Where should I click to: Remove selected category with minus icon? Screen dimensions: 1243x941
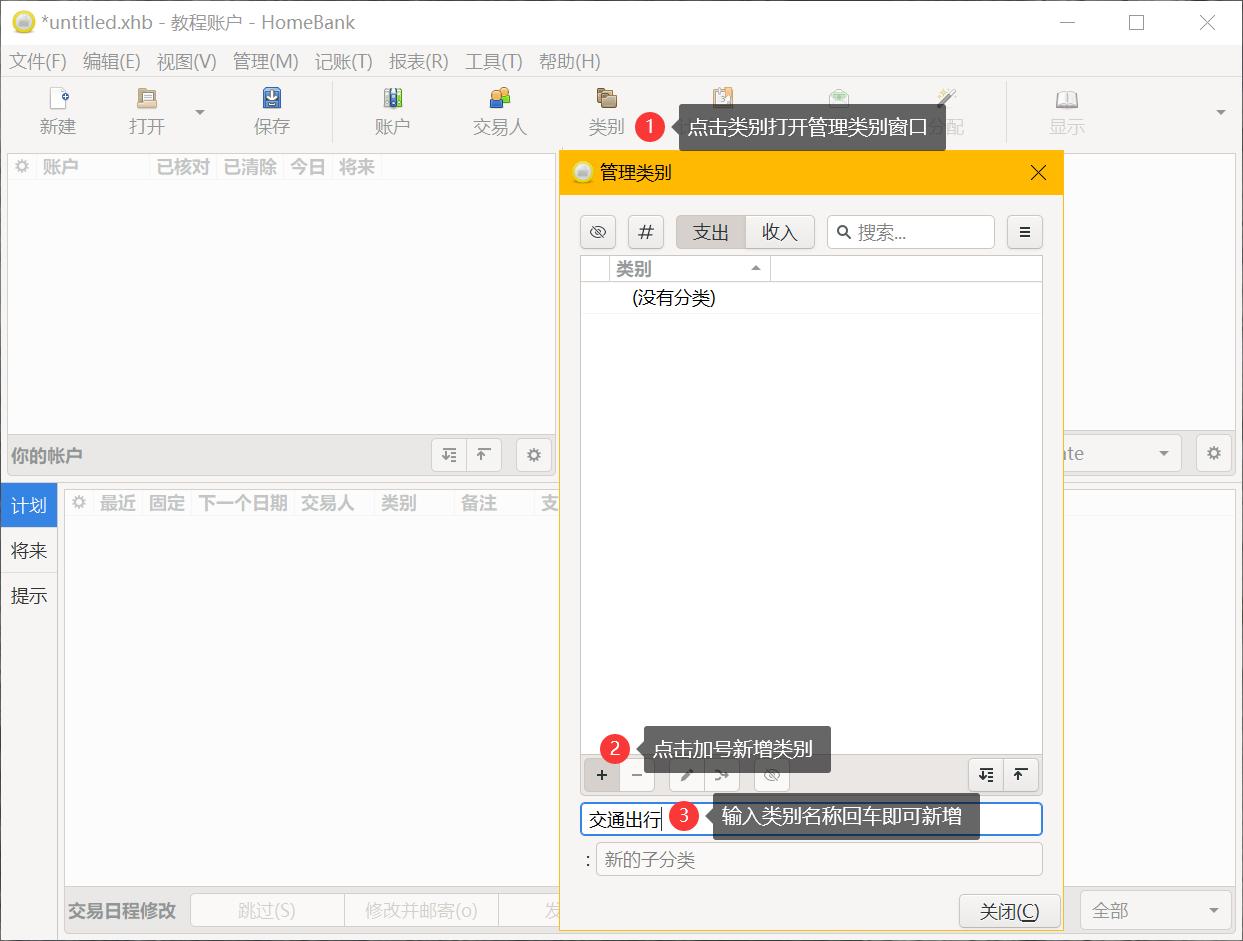[637, 775]
